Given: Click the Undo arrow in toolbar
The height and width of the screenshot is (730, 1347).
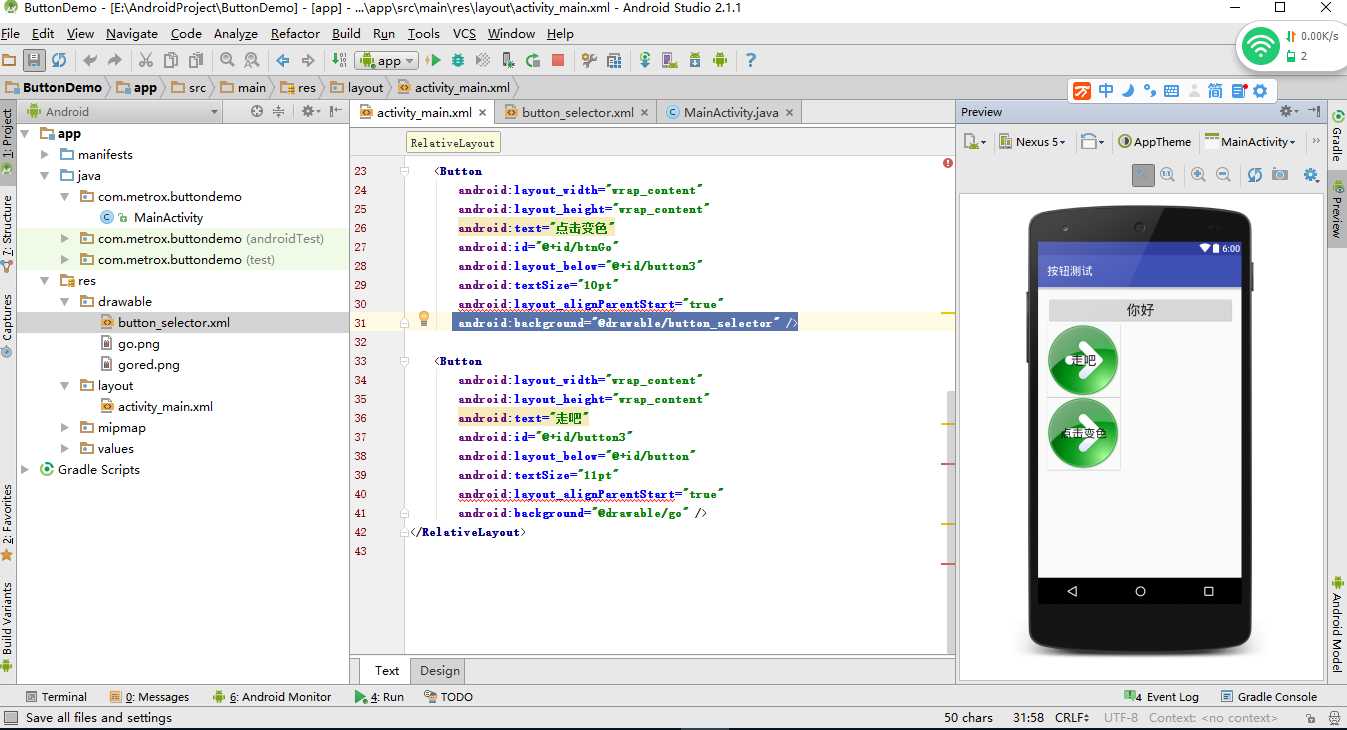Looking at the screenshot, I should 91,60.
